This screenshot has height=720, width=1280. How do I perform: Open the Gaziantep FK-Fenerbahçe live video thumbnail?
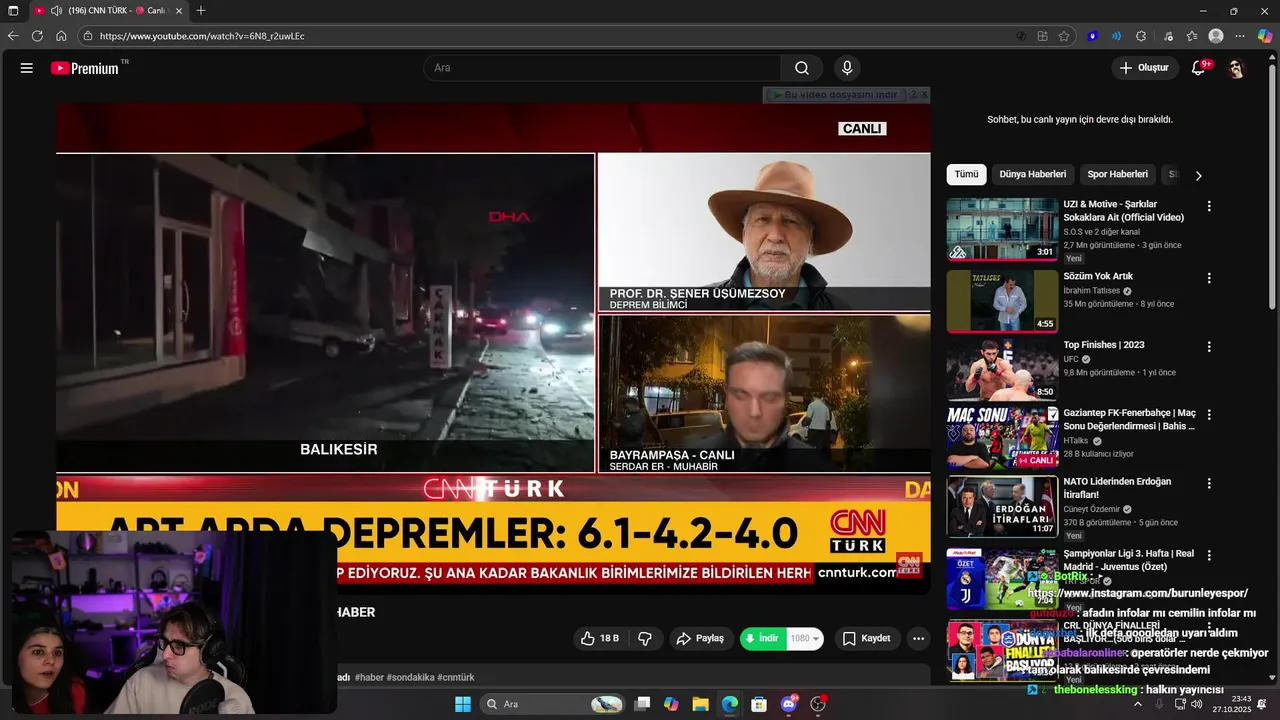point(1002,437)
